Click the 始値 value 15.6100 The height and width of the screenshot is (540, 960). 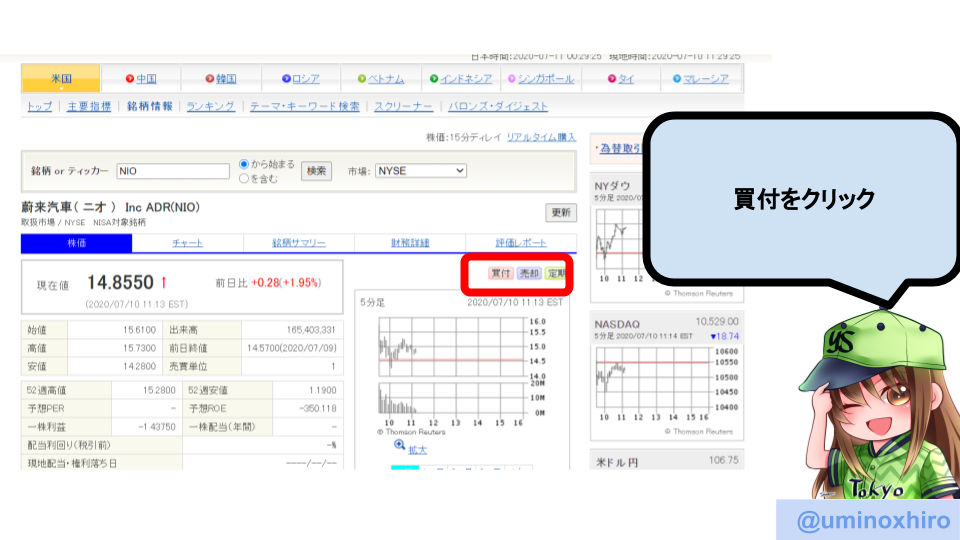(140, 330)
